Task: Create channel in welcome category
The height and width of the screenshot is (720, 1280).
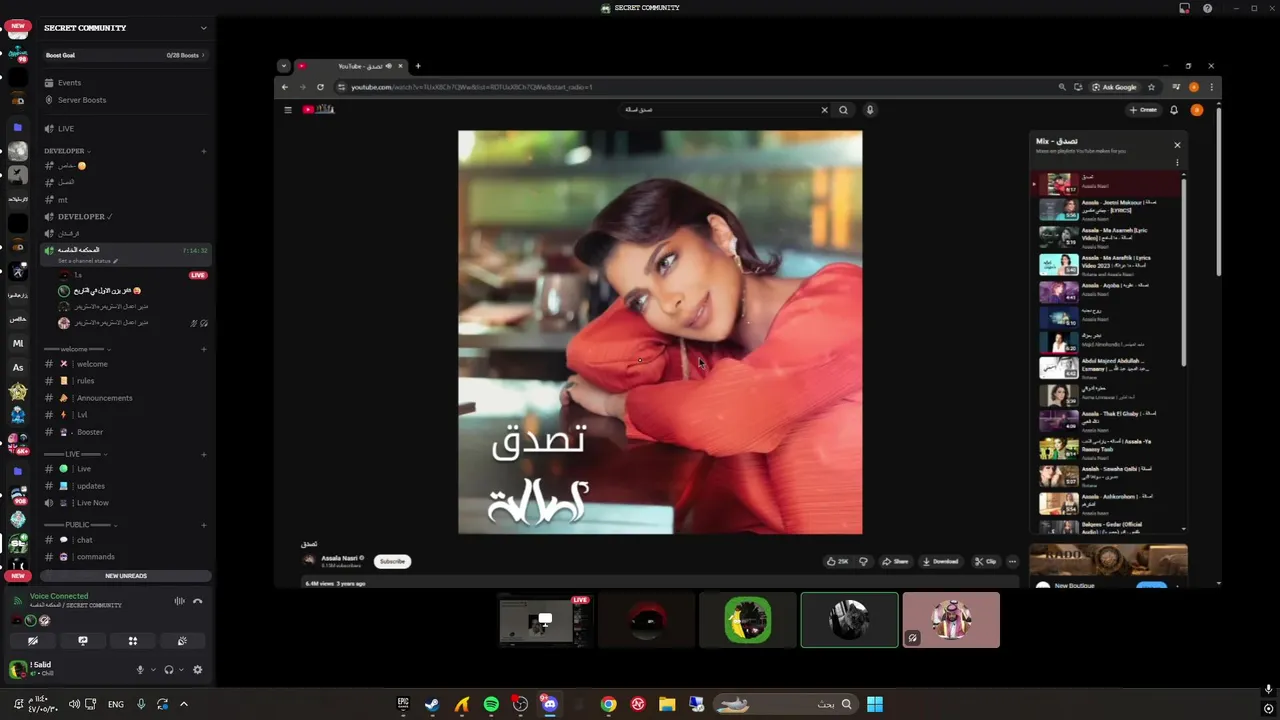Action: 204,349
